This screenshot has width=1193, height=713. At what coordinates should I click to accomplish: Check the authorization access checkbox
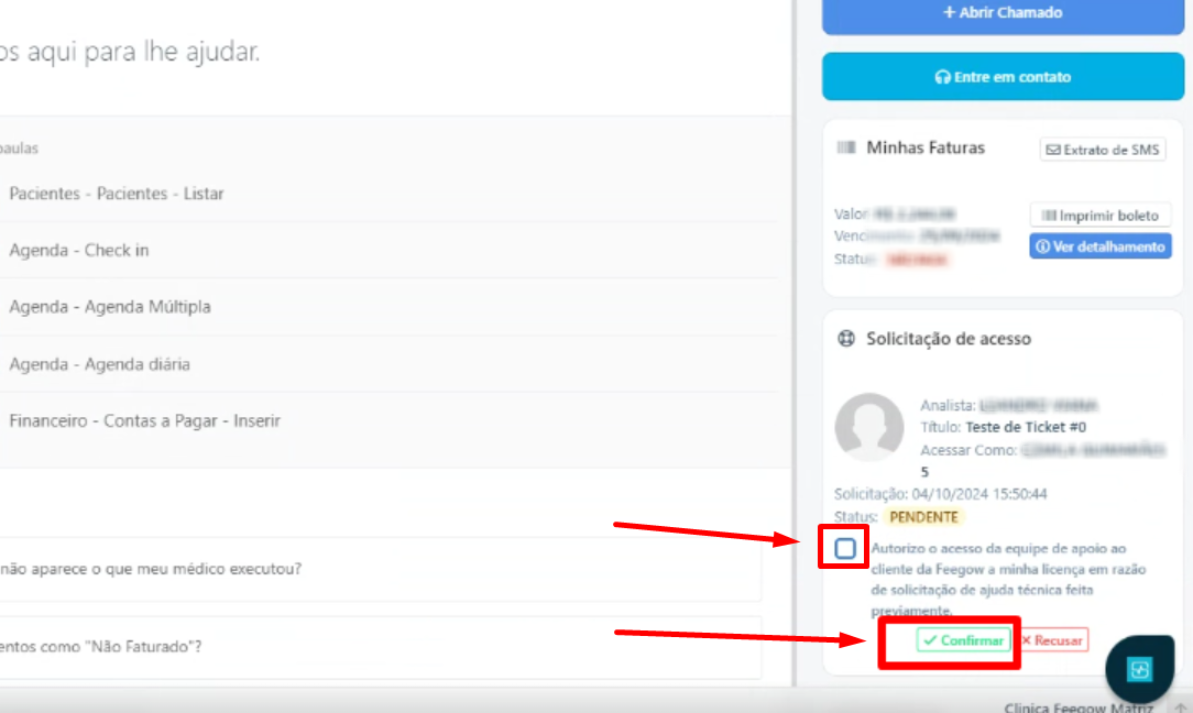click(845, 548)
